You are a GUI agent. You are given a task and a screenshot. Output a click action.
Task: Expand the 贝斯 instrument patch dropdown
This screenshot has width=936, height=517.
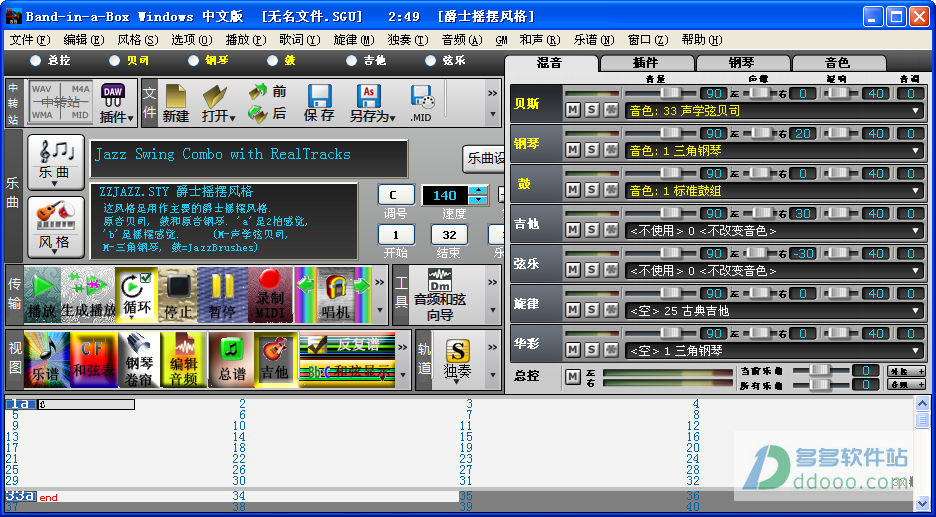[x=916, y=111]
